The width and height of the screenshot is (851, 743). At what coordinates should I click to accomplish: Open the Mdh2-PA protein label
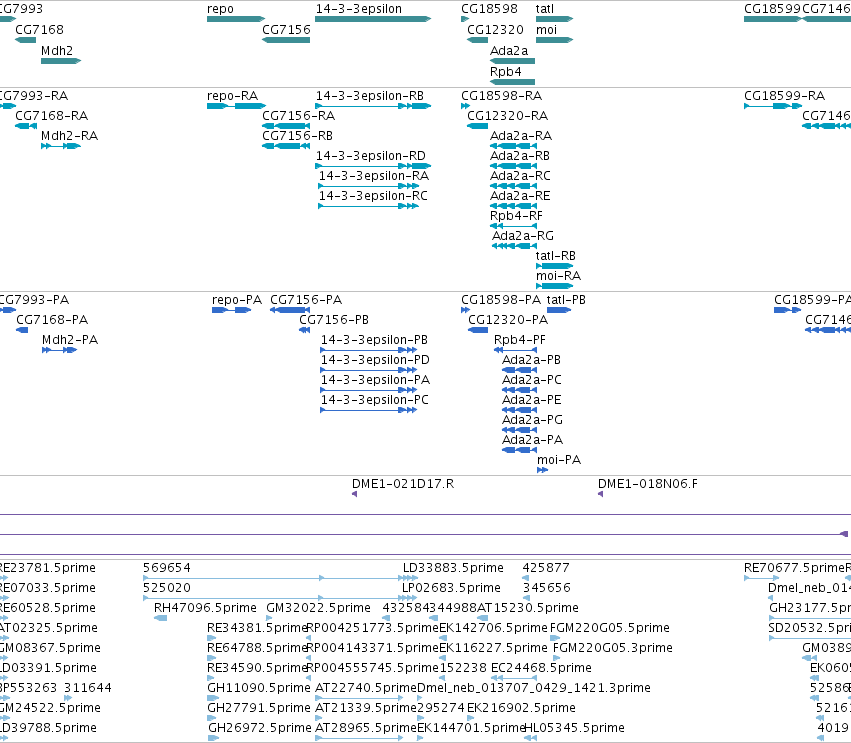(x=70, y=340)
